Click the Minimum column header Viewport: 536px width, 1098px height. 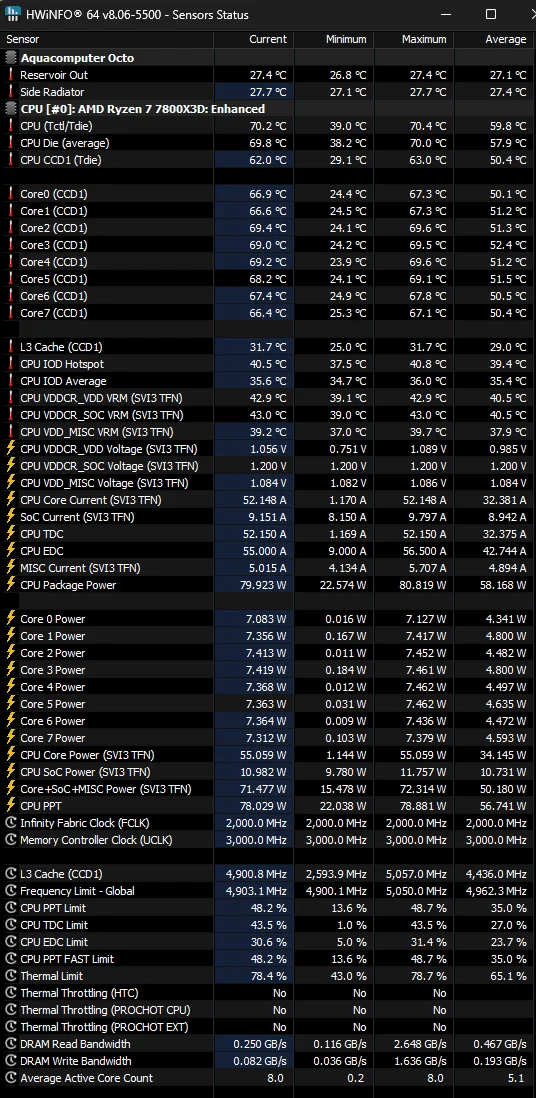(x=346, y=39)
